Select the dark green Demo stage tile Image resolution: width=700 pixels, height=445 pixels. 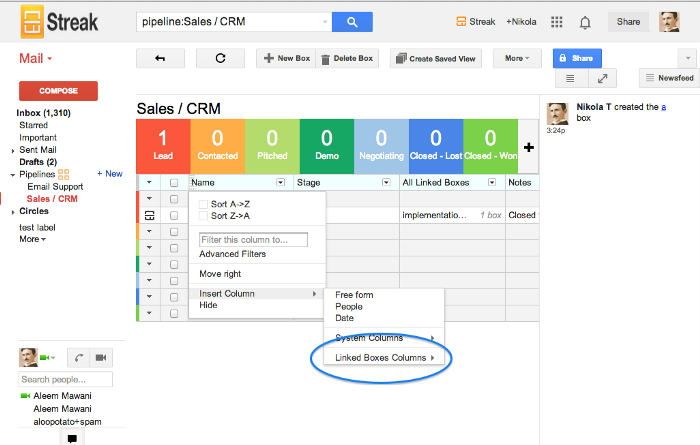(327, 146)
